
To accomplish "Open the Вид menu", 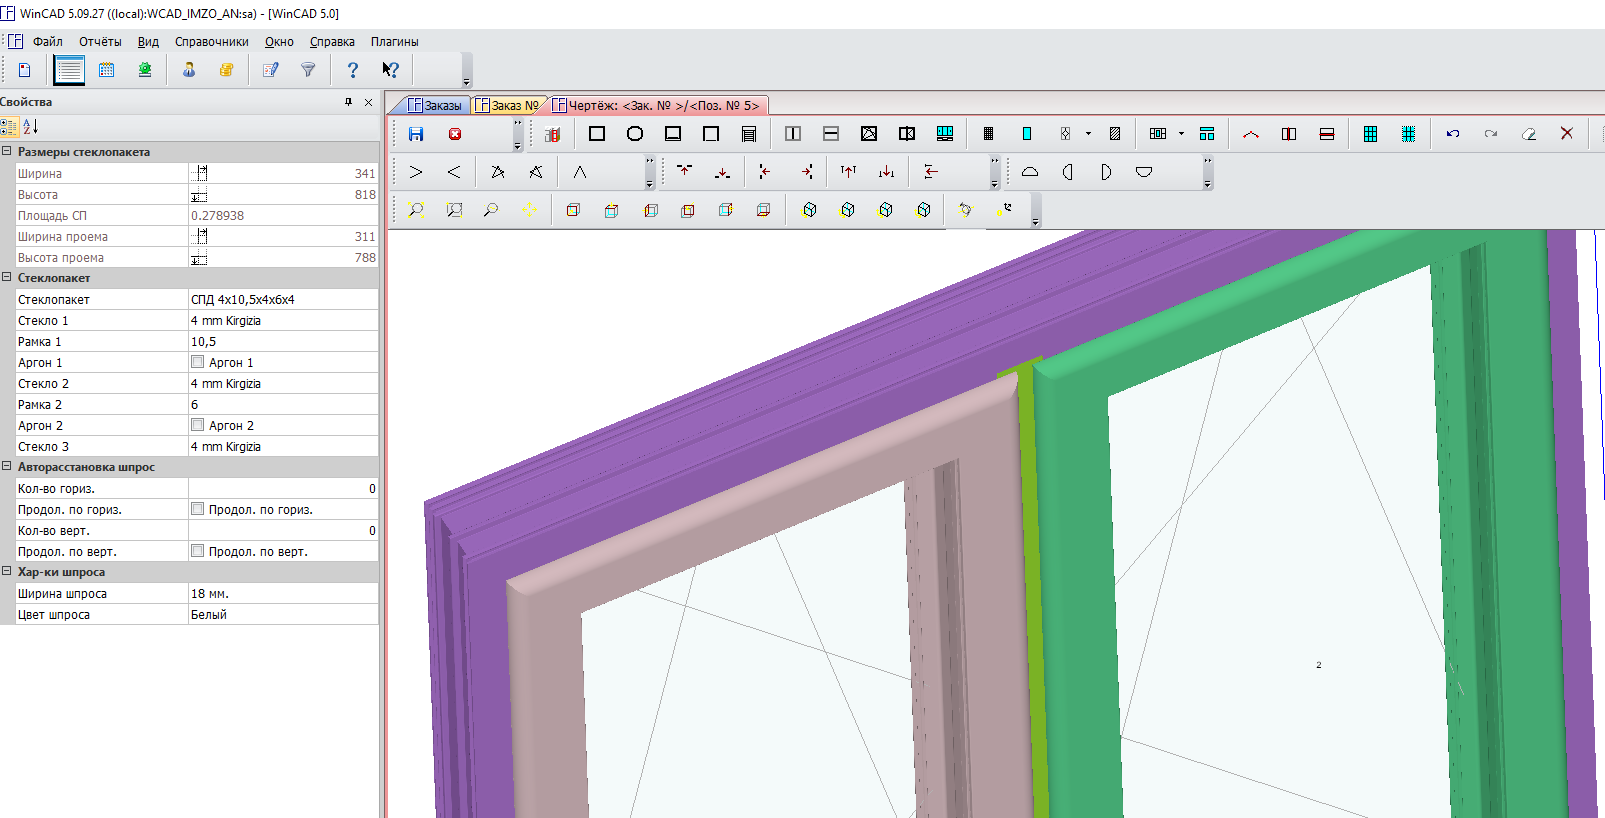I will click(148, 42).
